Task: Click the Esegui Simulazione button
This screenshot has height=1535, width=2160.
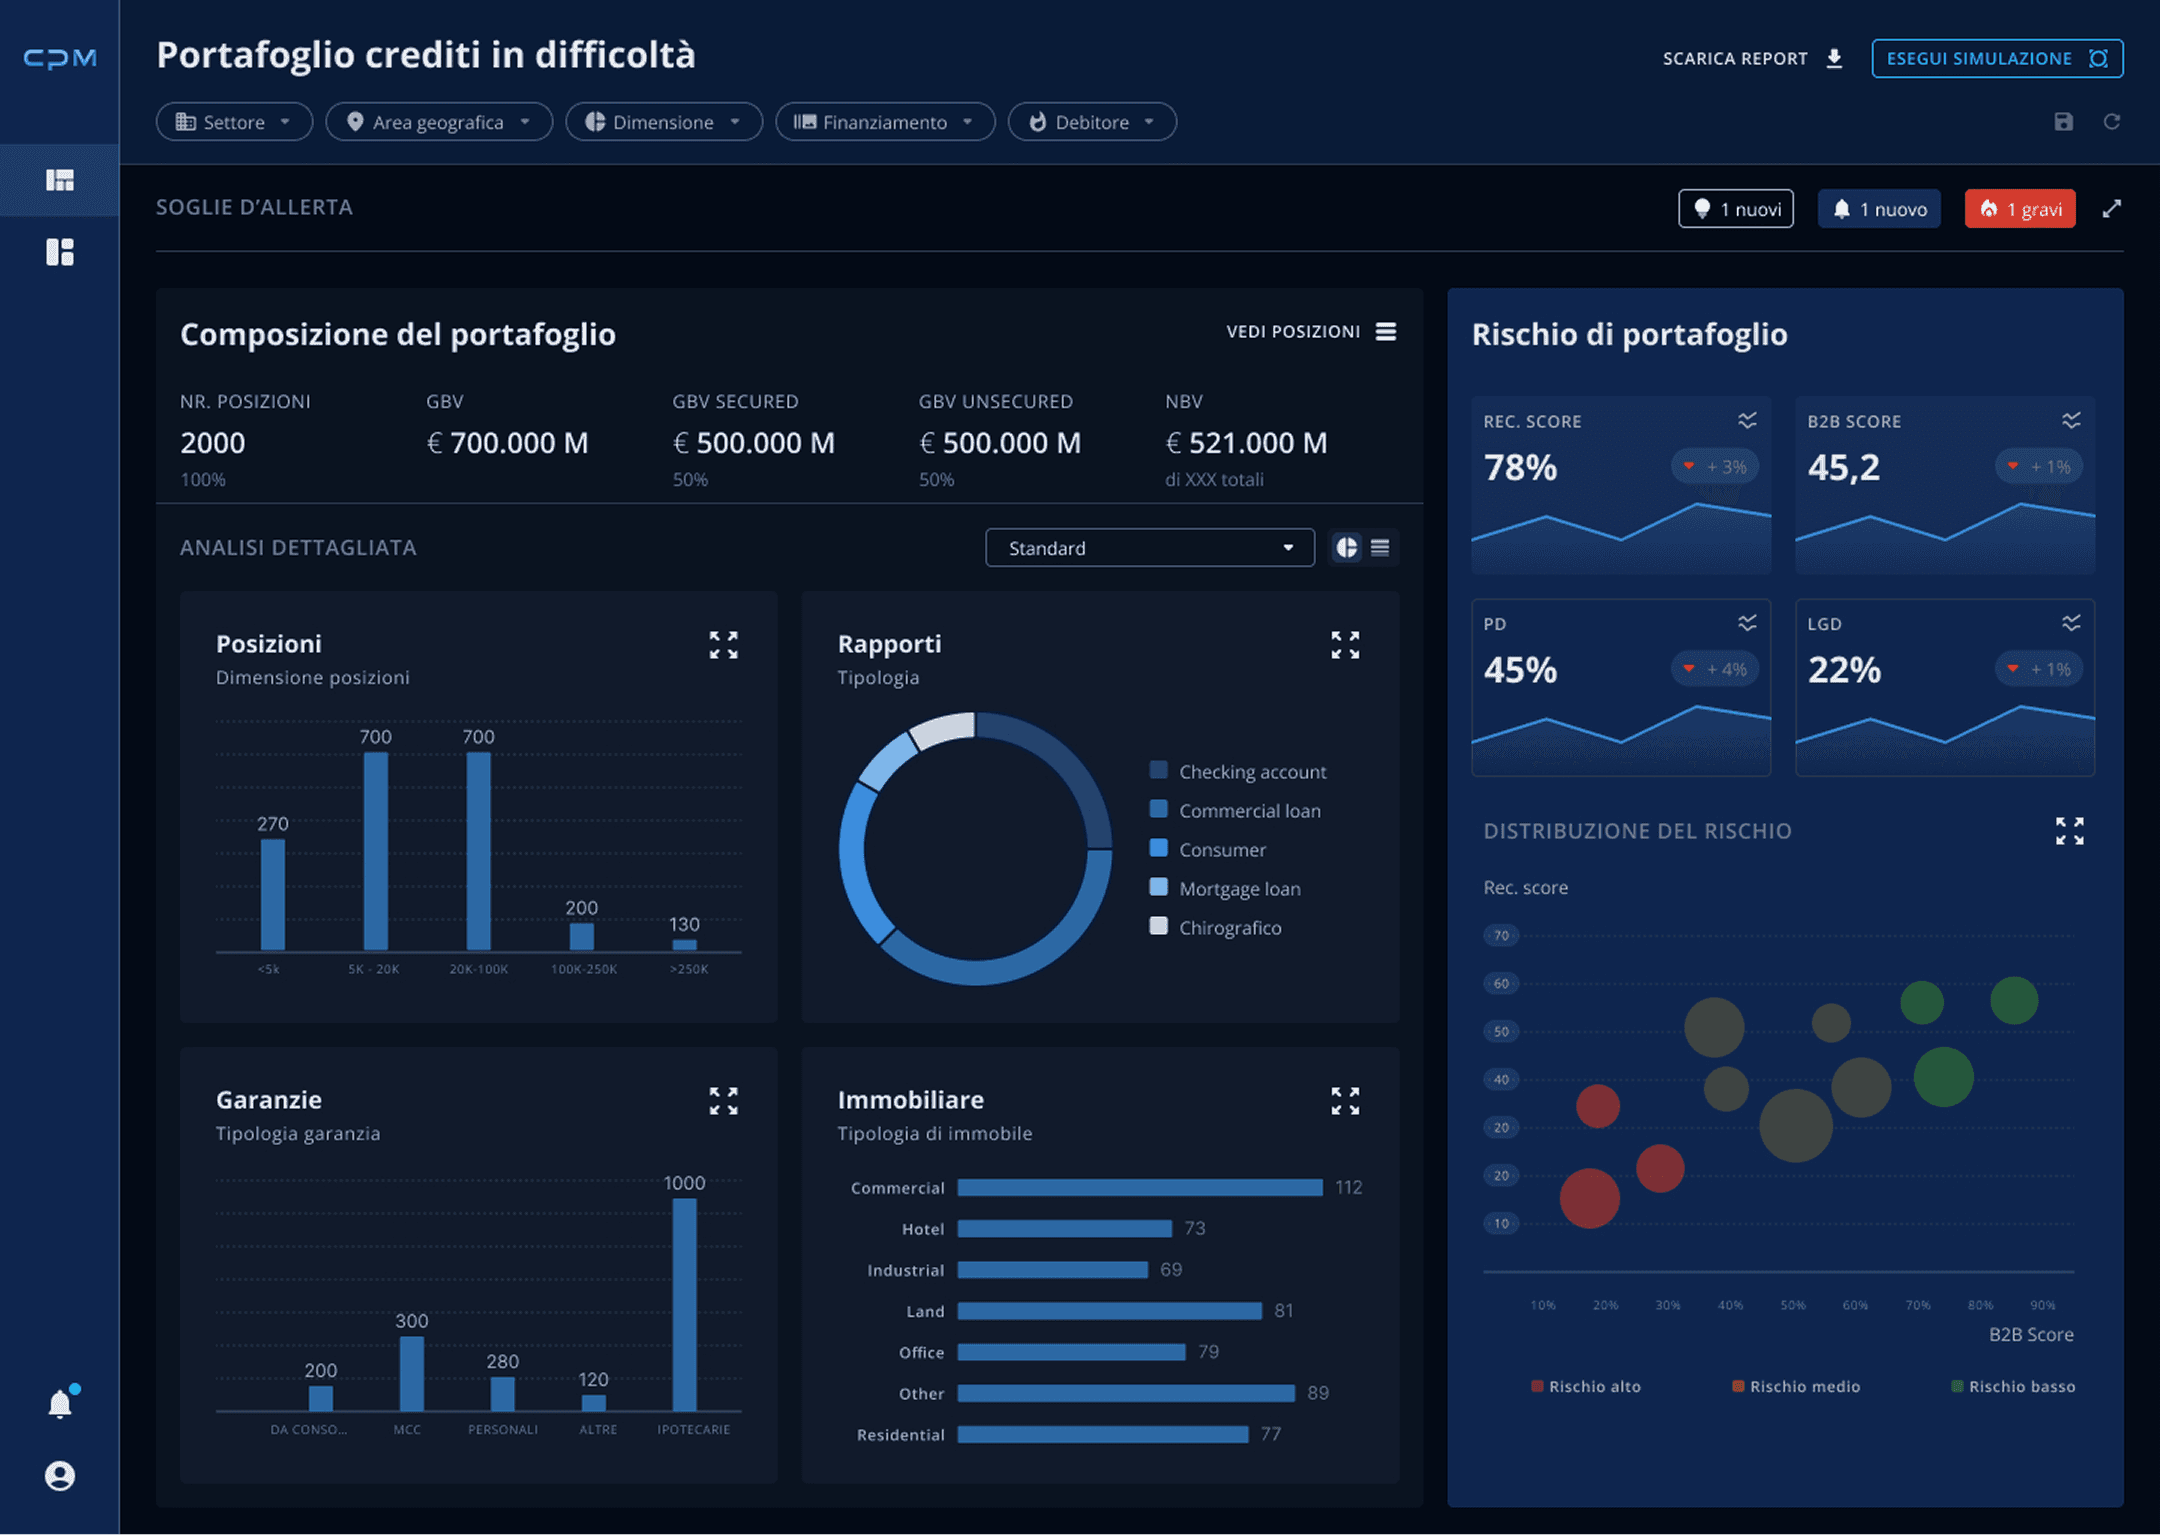Action: pyautogui.click(x=1996, y=58)
